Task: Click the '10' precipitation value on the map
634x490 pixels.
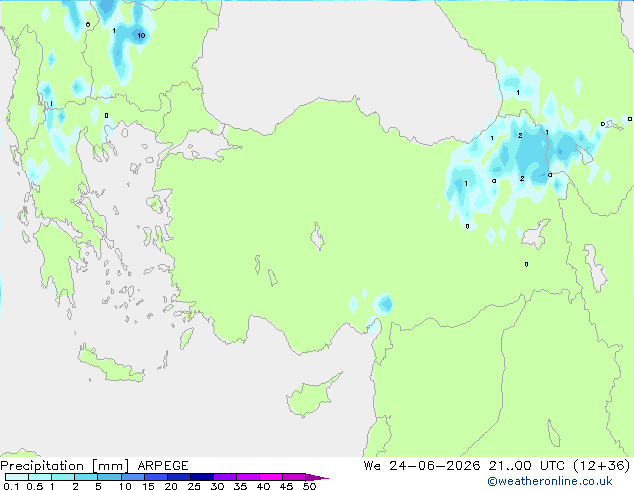Action: pyautogui.click(x=141, y=36)
